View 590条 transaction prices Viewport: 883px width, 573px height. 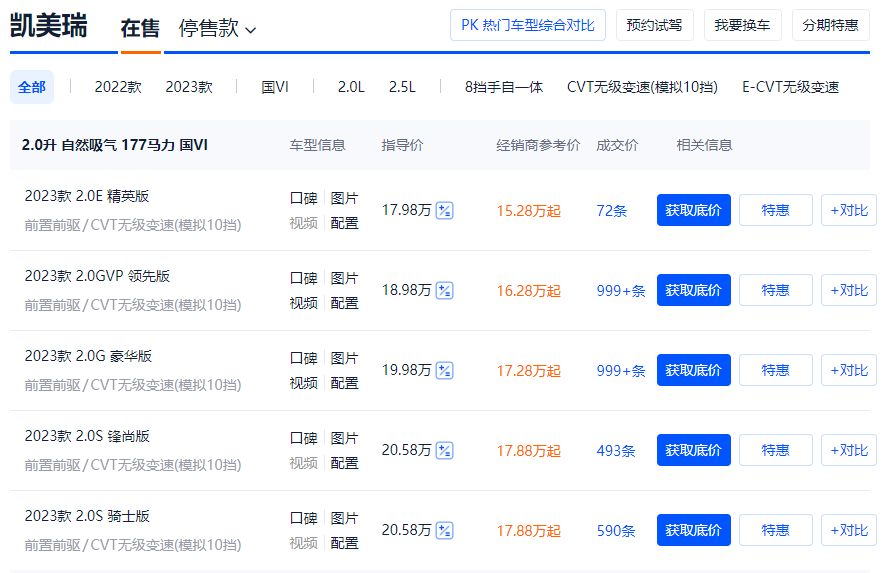click(x=616, y=530)
